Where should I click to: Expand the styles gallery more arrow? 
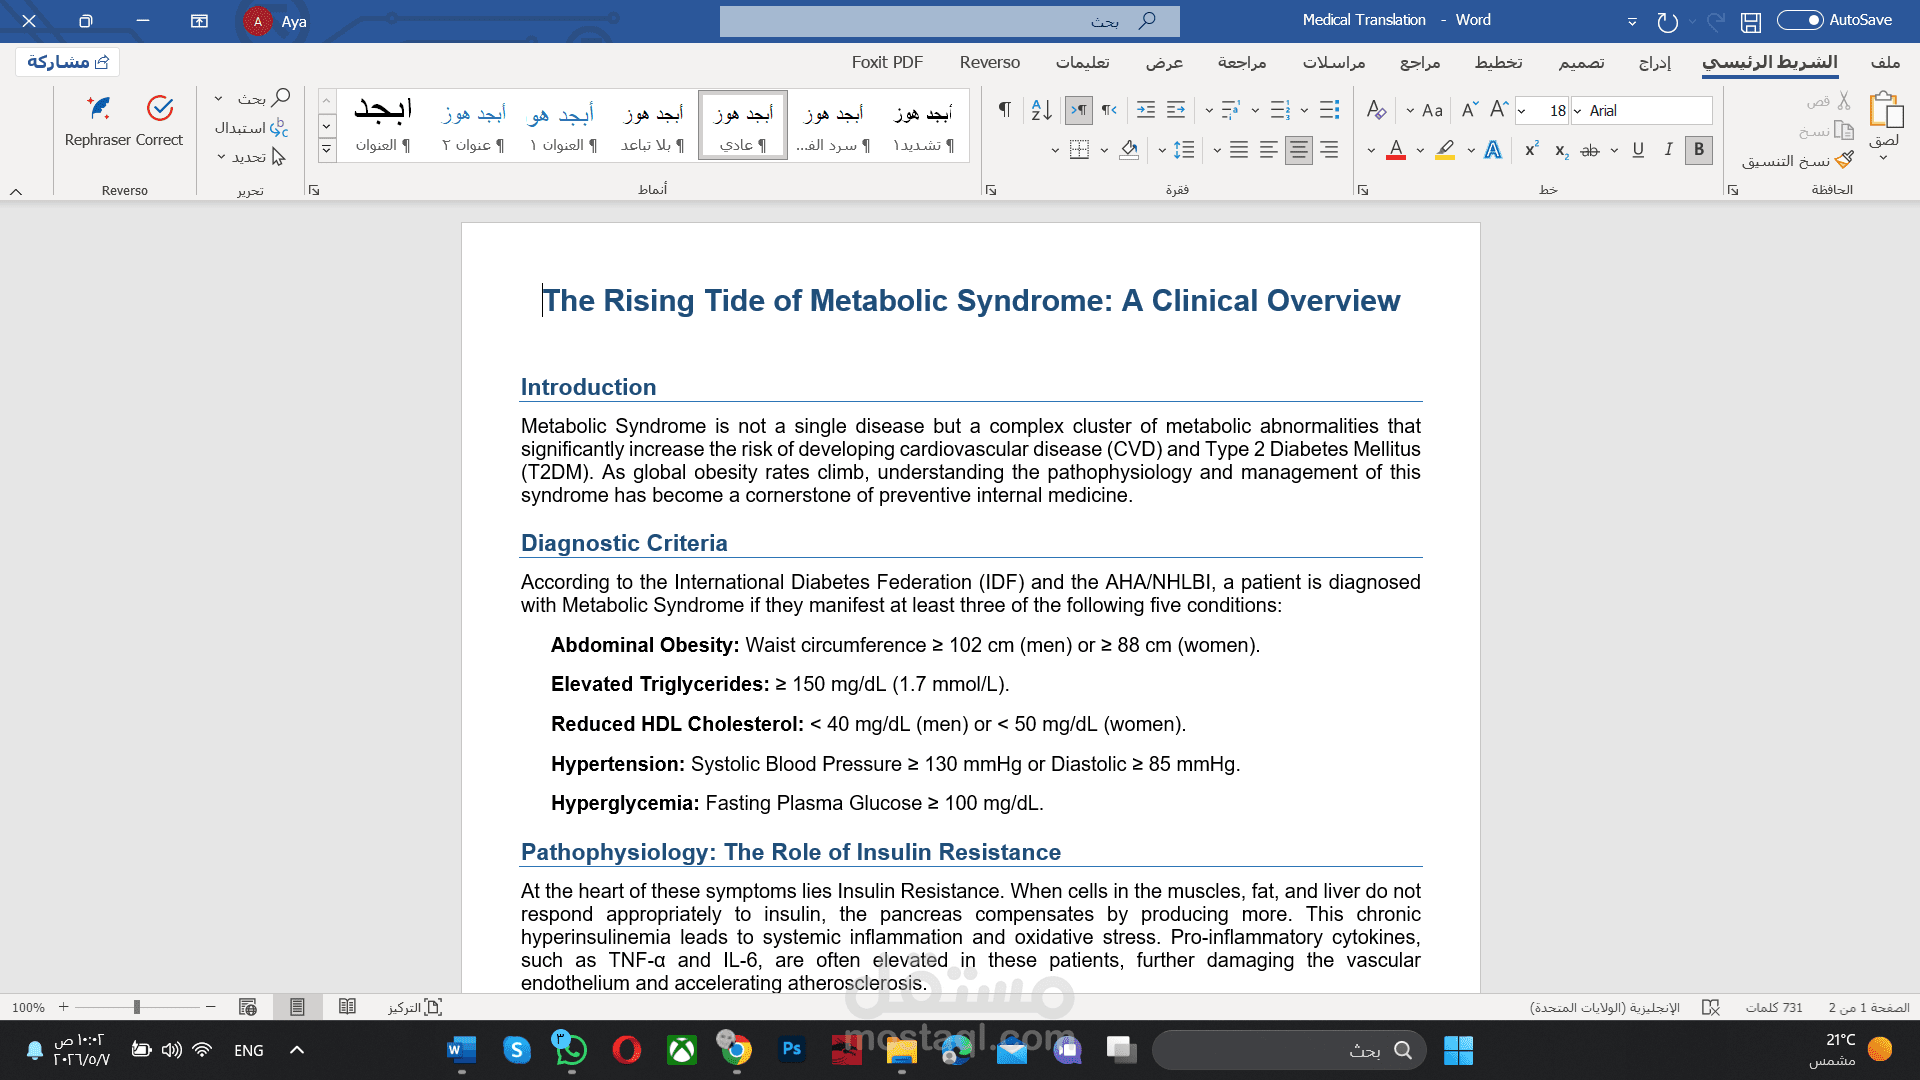click(x=326, y=150)
